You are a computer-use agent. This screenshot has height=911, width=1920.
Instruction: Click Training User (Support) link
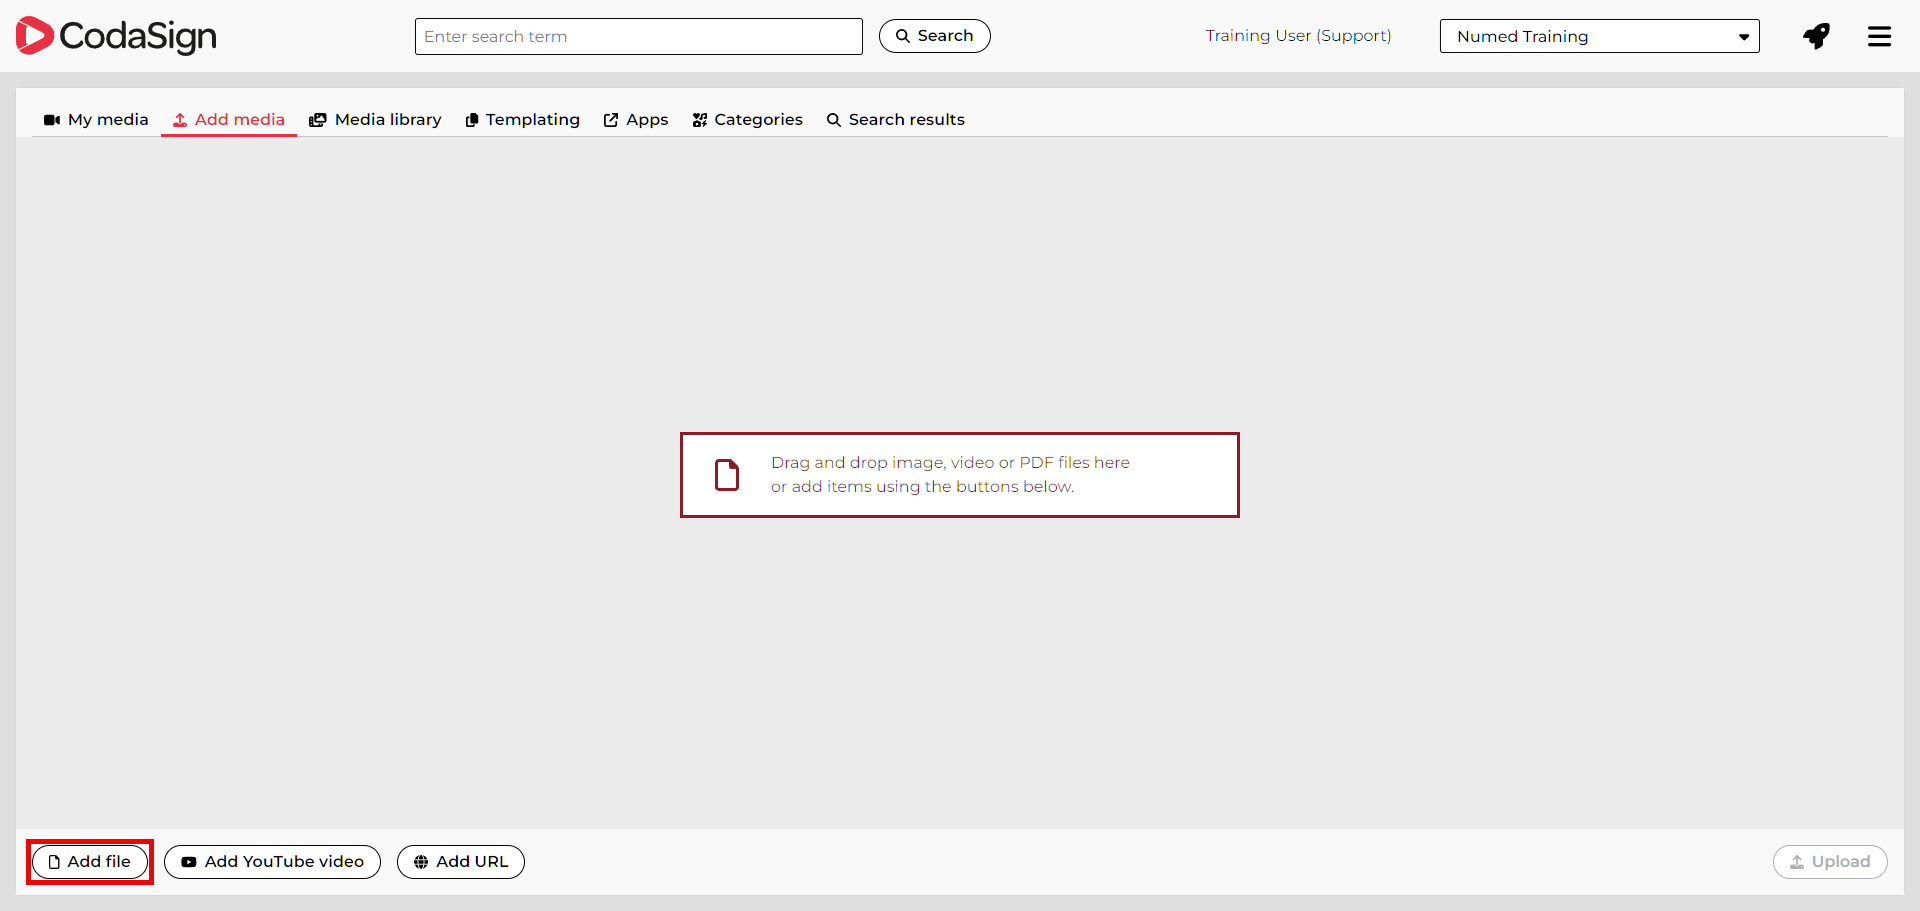1297,36
